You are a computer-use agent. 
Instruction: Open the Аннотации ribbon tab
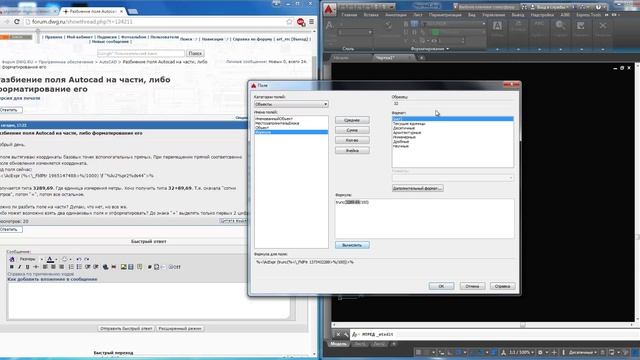tap(396, 15)
